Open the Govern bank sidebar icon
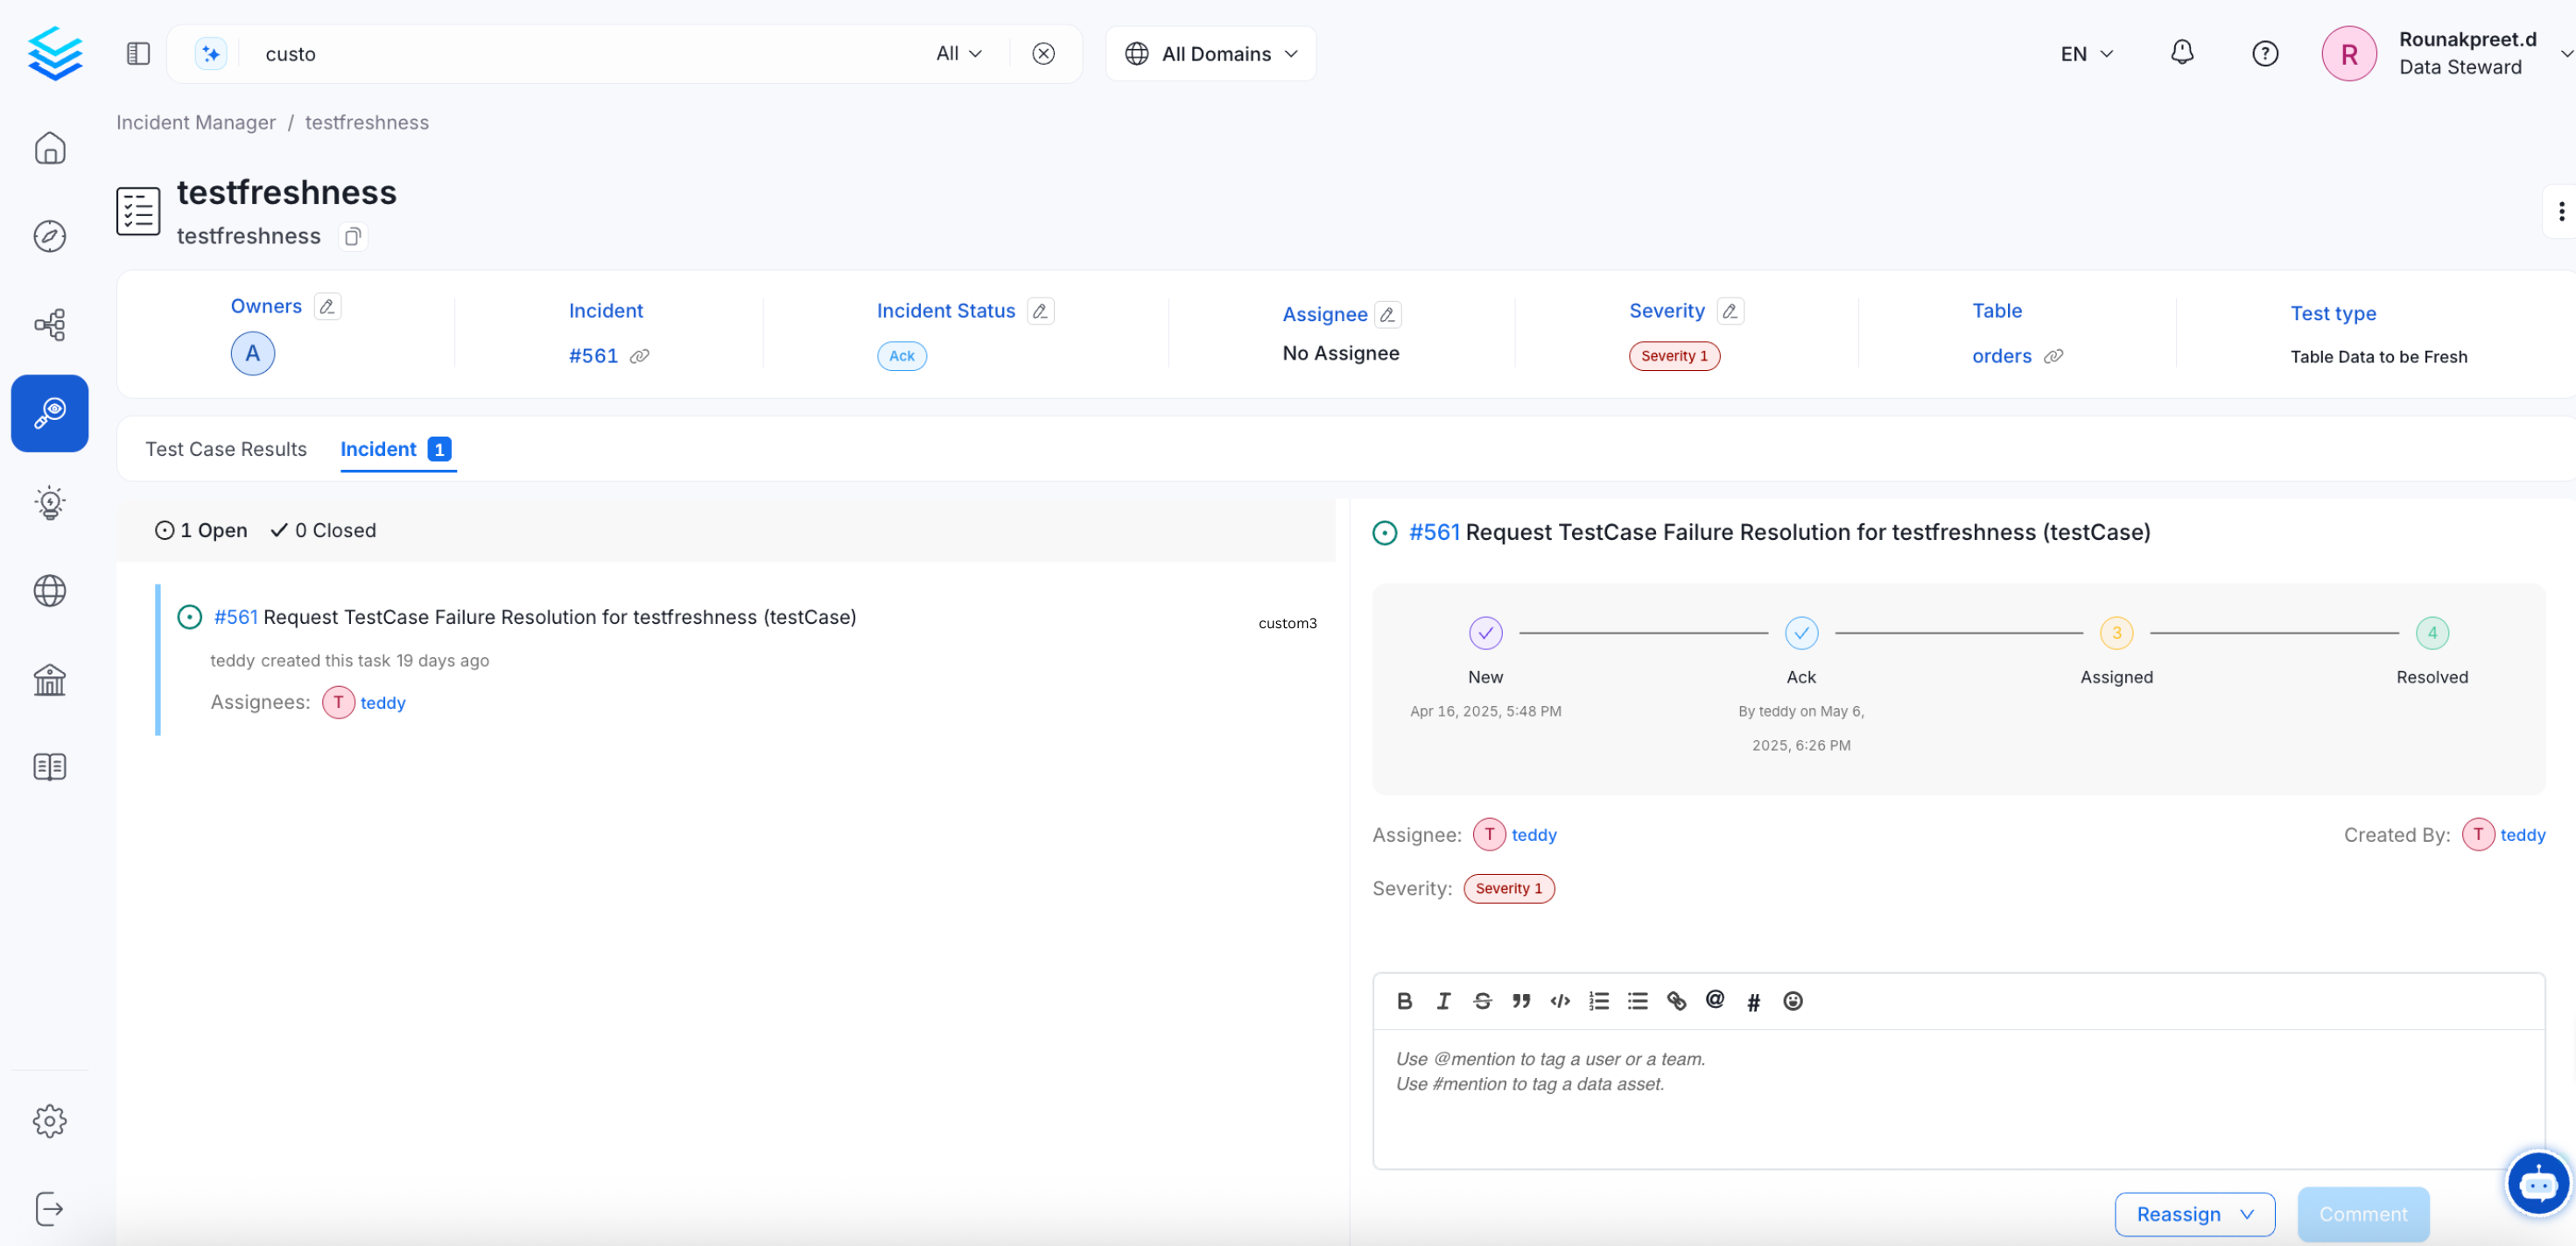The height and width of the screenshot is (1246, 2576). pyautogui.click(x=49, y=680)
